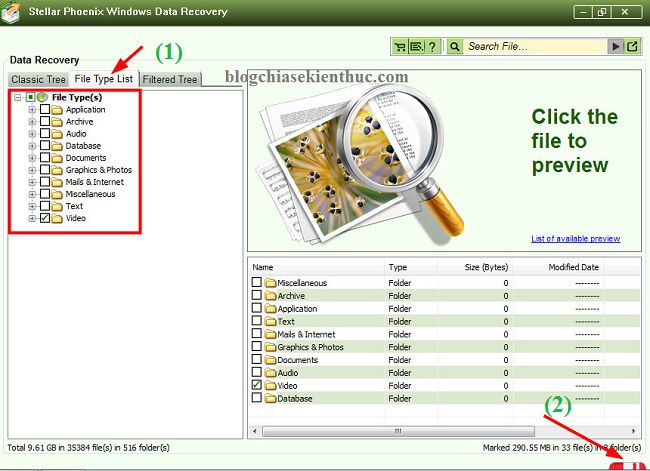Image resolution: width=650 pixels, height=471 pixels.
Task: Click the Miscellaneous label in the tree
Action: pyautogui.click(x=90, y=194)
